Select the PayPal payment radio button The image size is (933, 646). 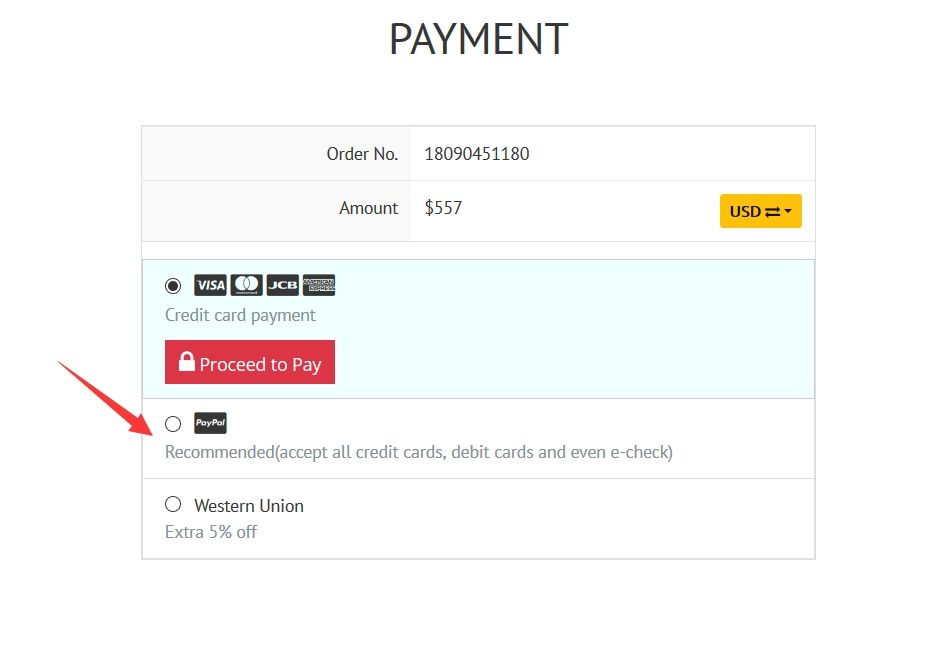tap(173, 424)
